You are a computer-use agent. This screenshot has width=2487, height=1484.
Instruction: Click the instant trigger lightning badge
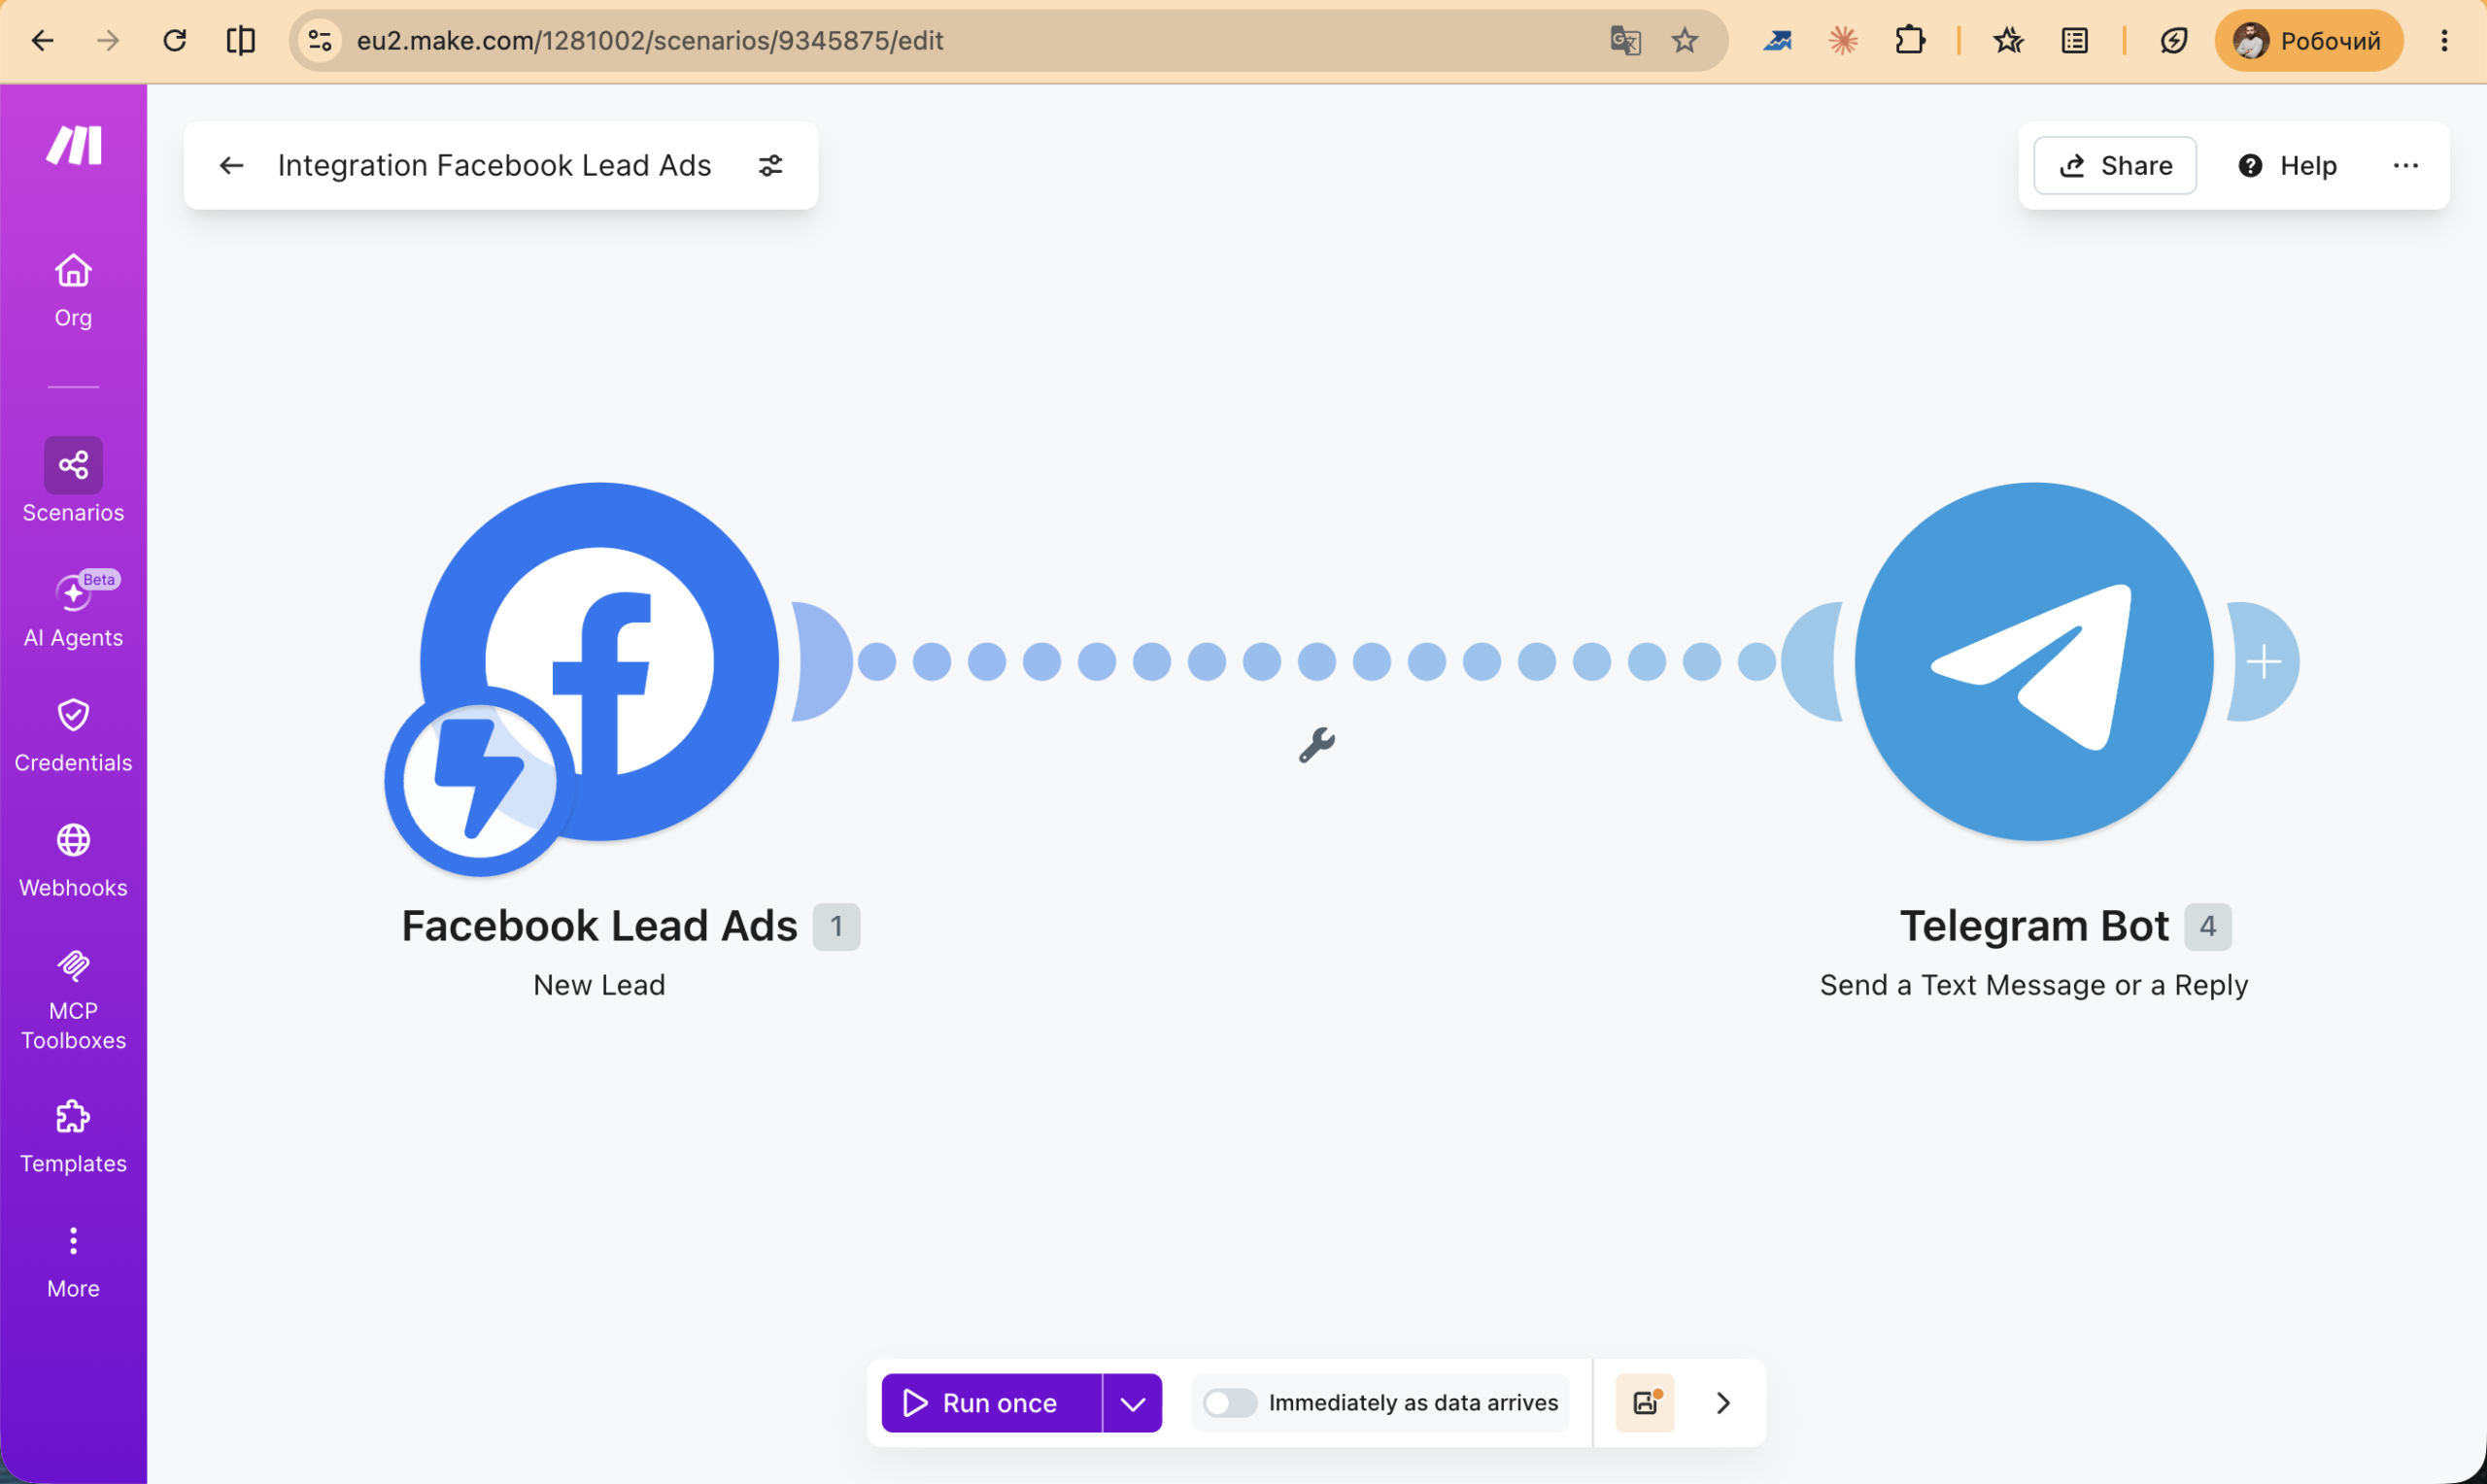coord(480,781)
